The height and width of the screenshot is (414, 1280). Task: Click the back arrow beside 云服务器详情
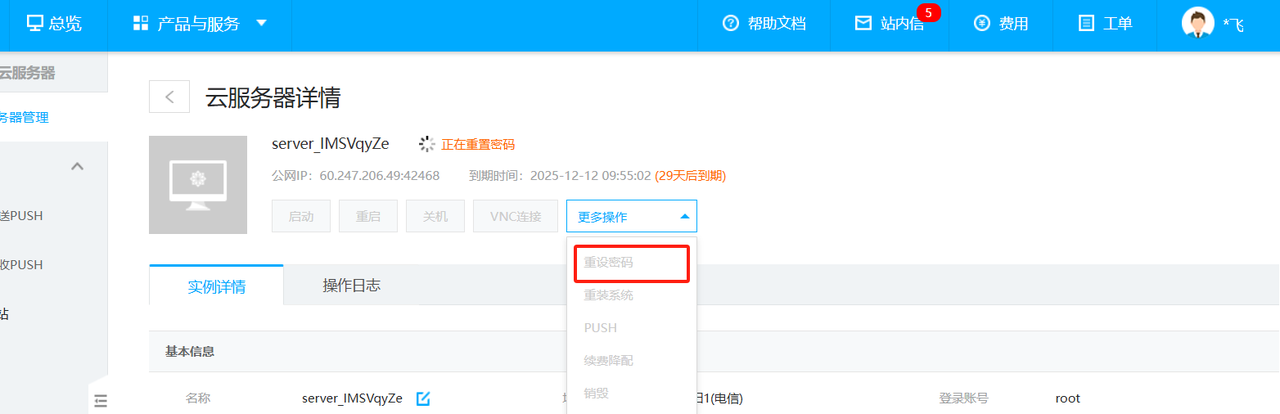[170, 97]
